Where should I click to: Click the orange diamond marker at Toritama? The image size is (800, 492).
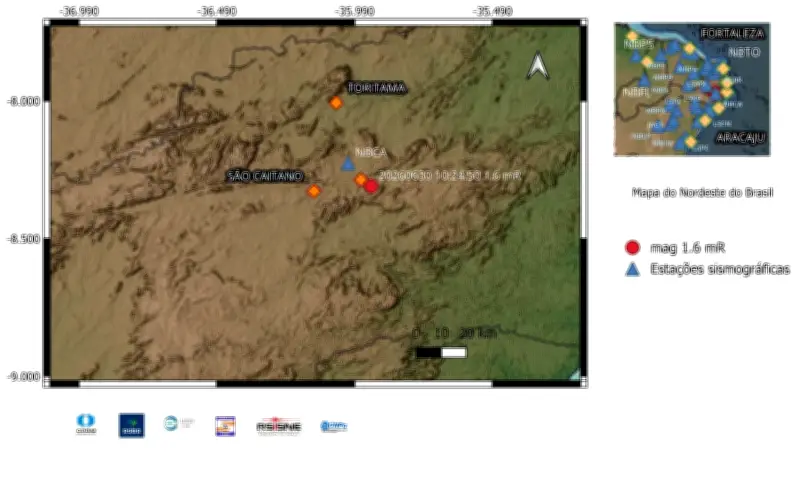click(336, 103)
